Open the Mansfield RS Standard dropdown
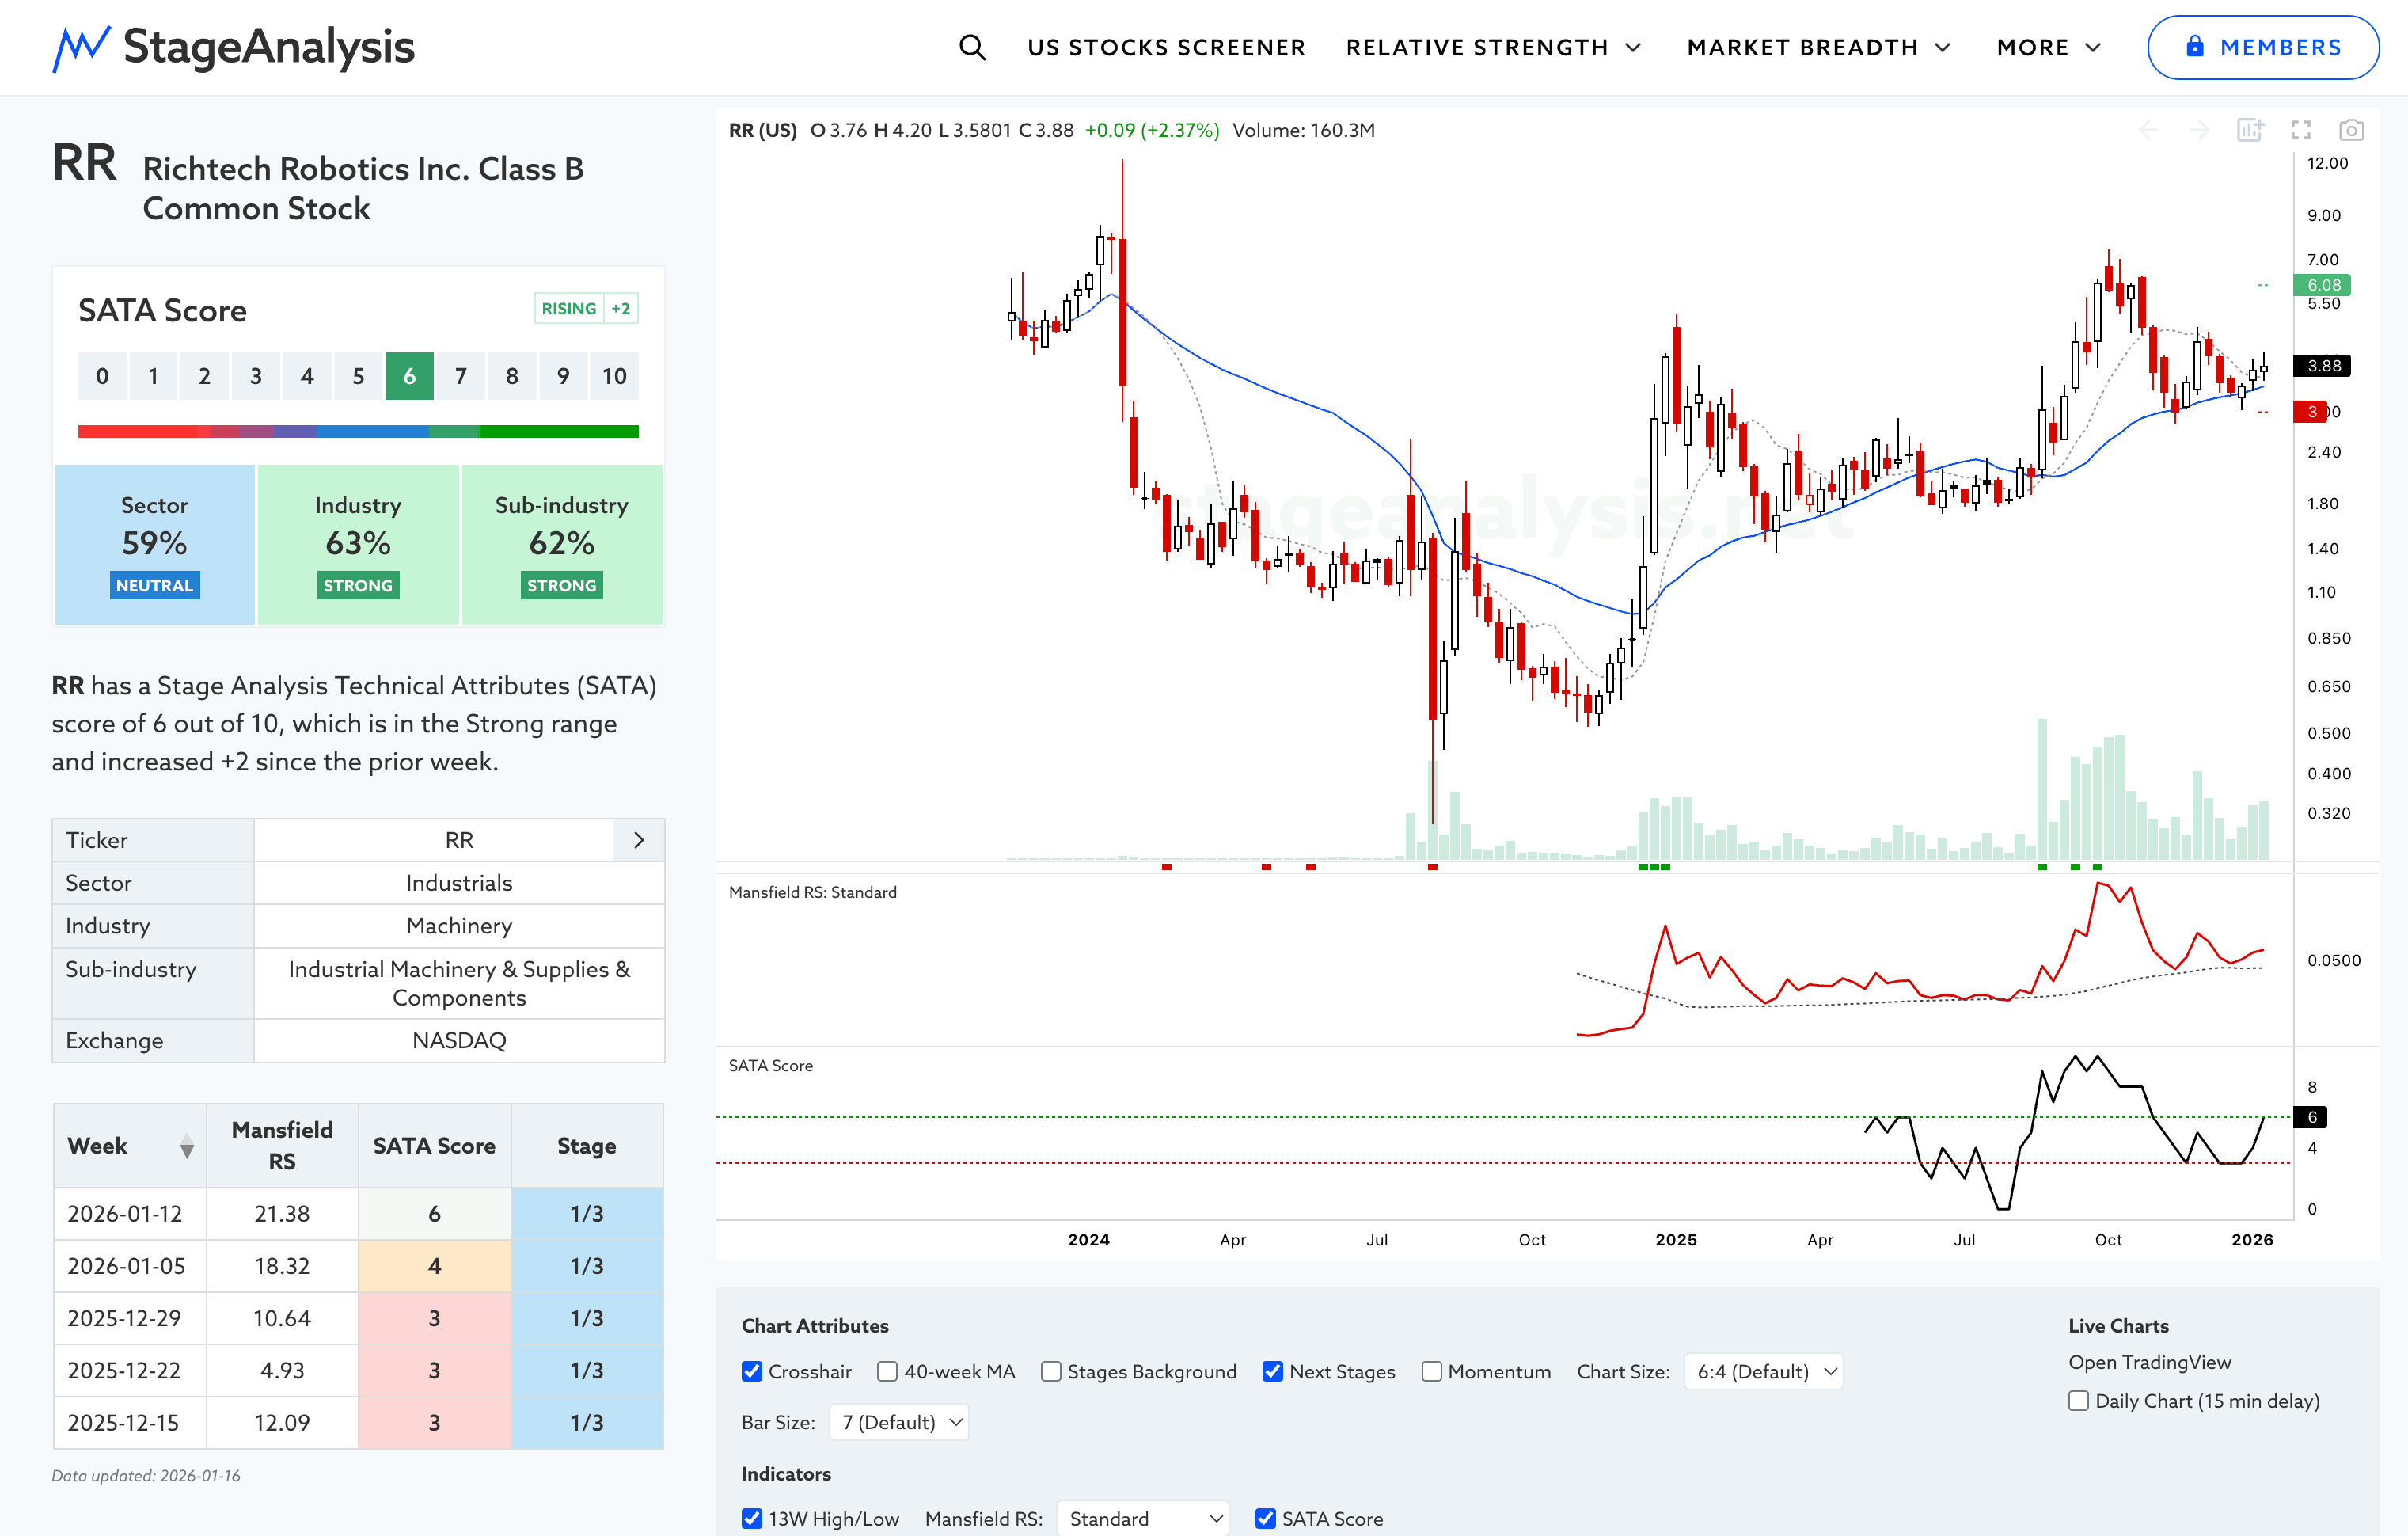Image resolution: width=2408 pixels, height=1536 pixels. (1143, 1518)
